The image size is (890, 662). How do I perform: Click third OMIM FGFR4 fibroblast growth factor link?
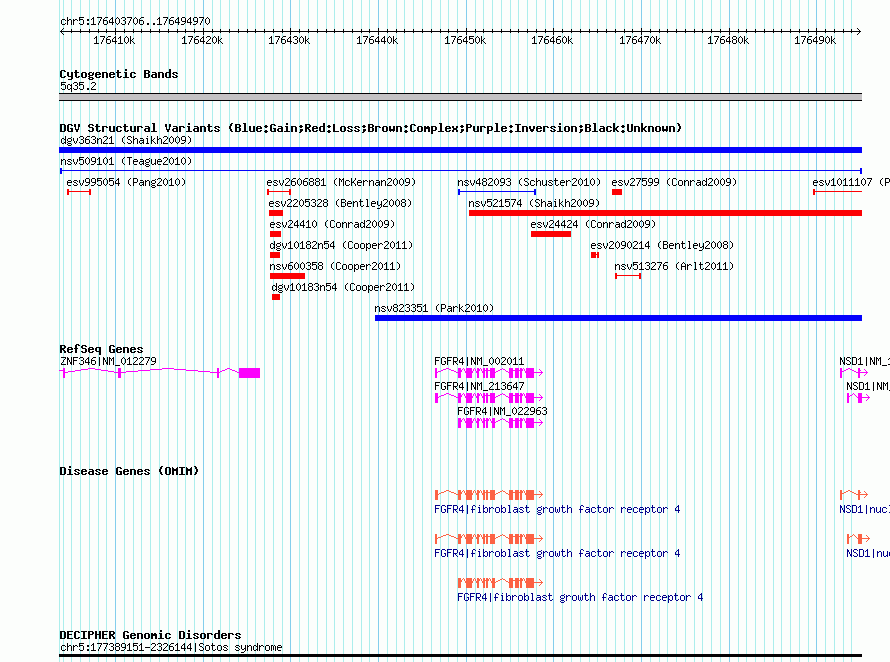pyautogui.click(x=580, y=597)
